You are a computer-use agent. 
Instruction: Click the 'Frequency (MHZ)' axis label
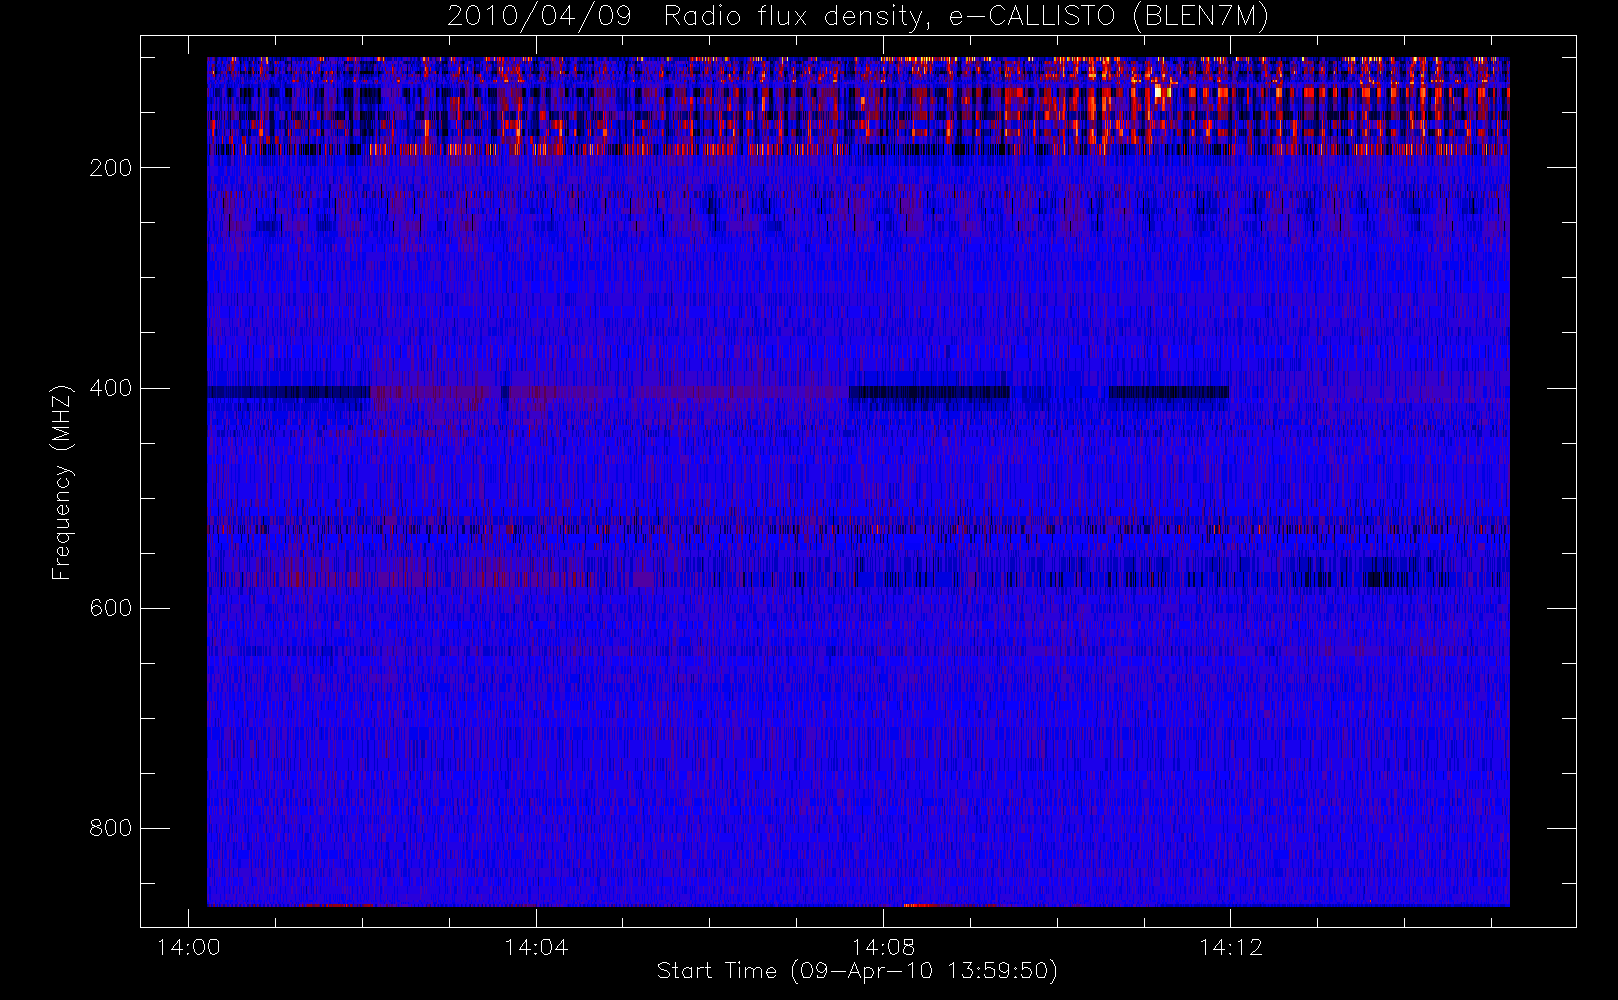pyautogui.click(x=62, y=482)
